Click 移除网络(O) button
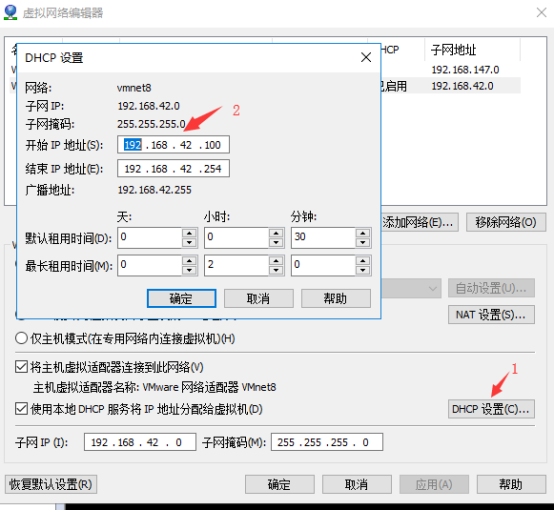 click(x=506, y=222)
